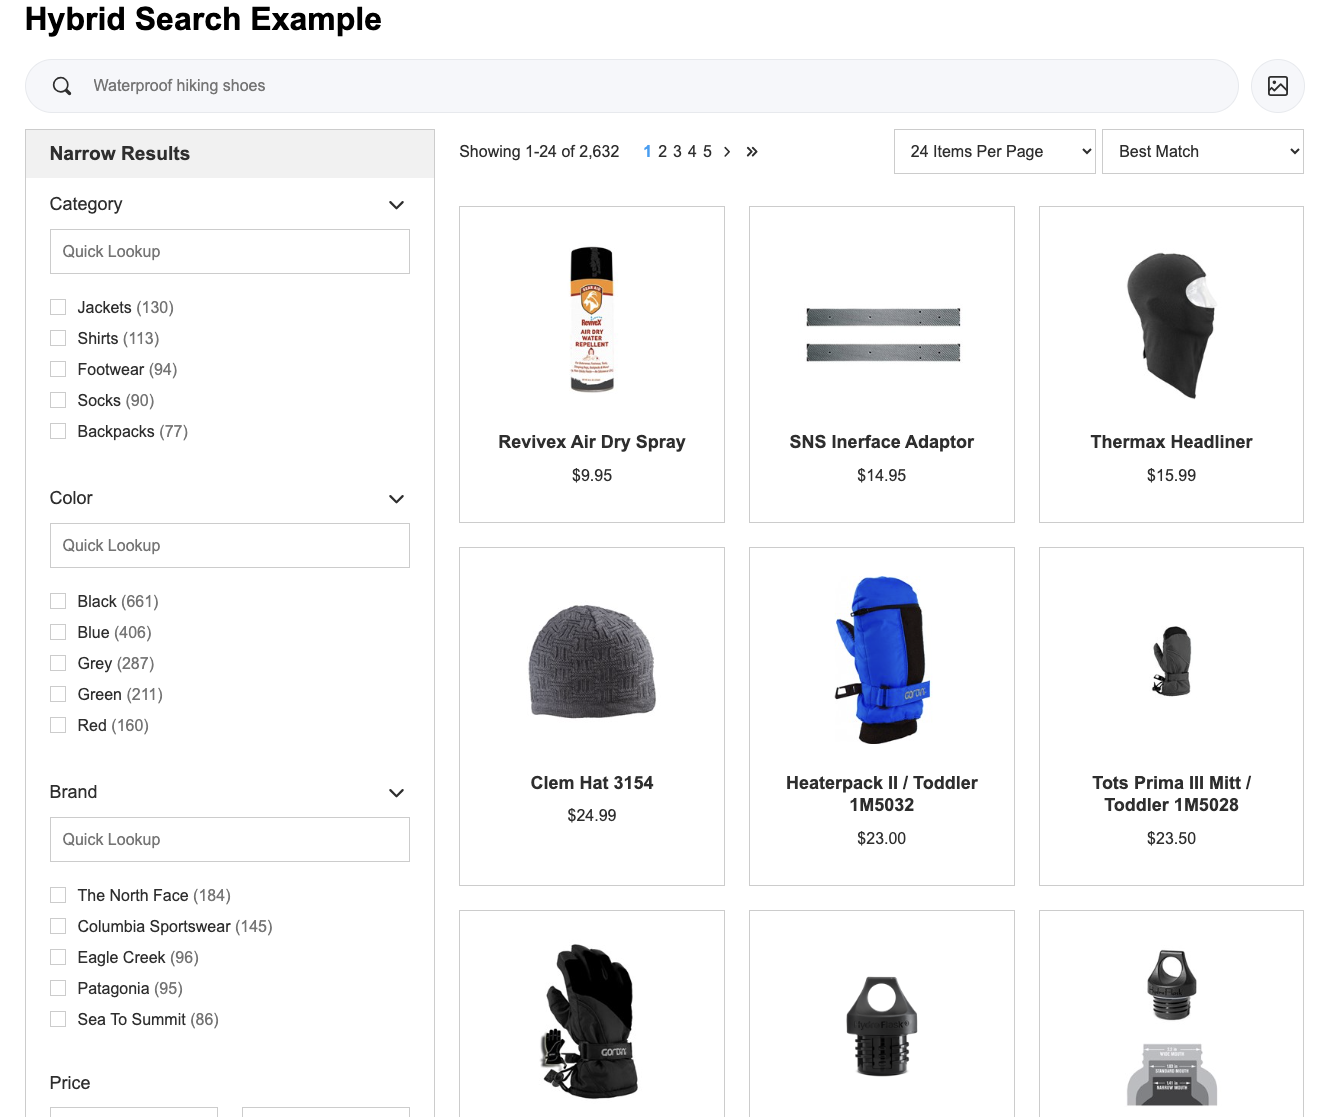1325x1117 pixels.
Task: Enable the Footwear category filter
Action: [58, 369]
